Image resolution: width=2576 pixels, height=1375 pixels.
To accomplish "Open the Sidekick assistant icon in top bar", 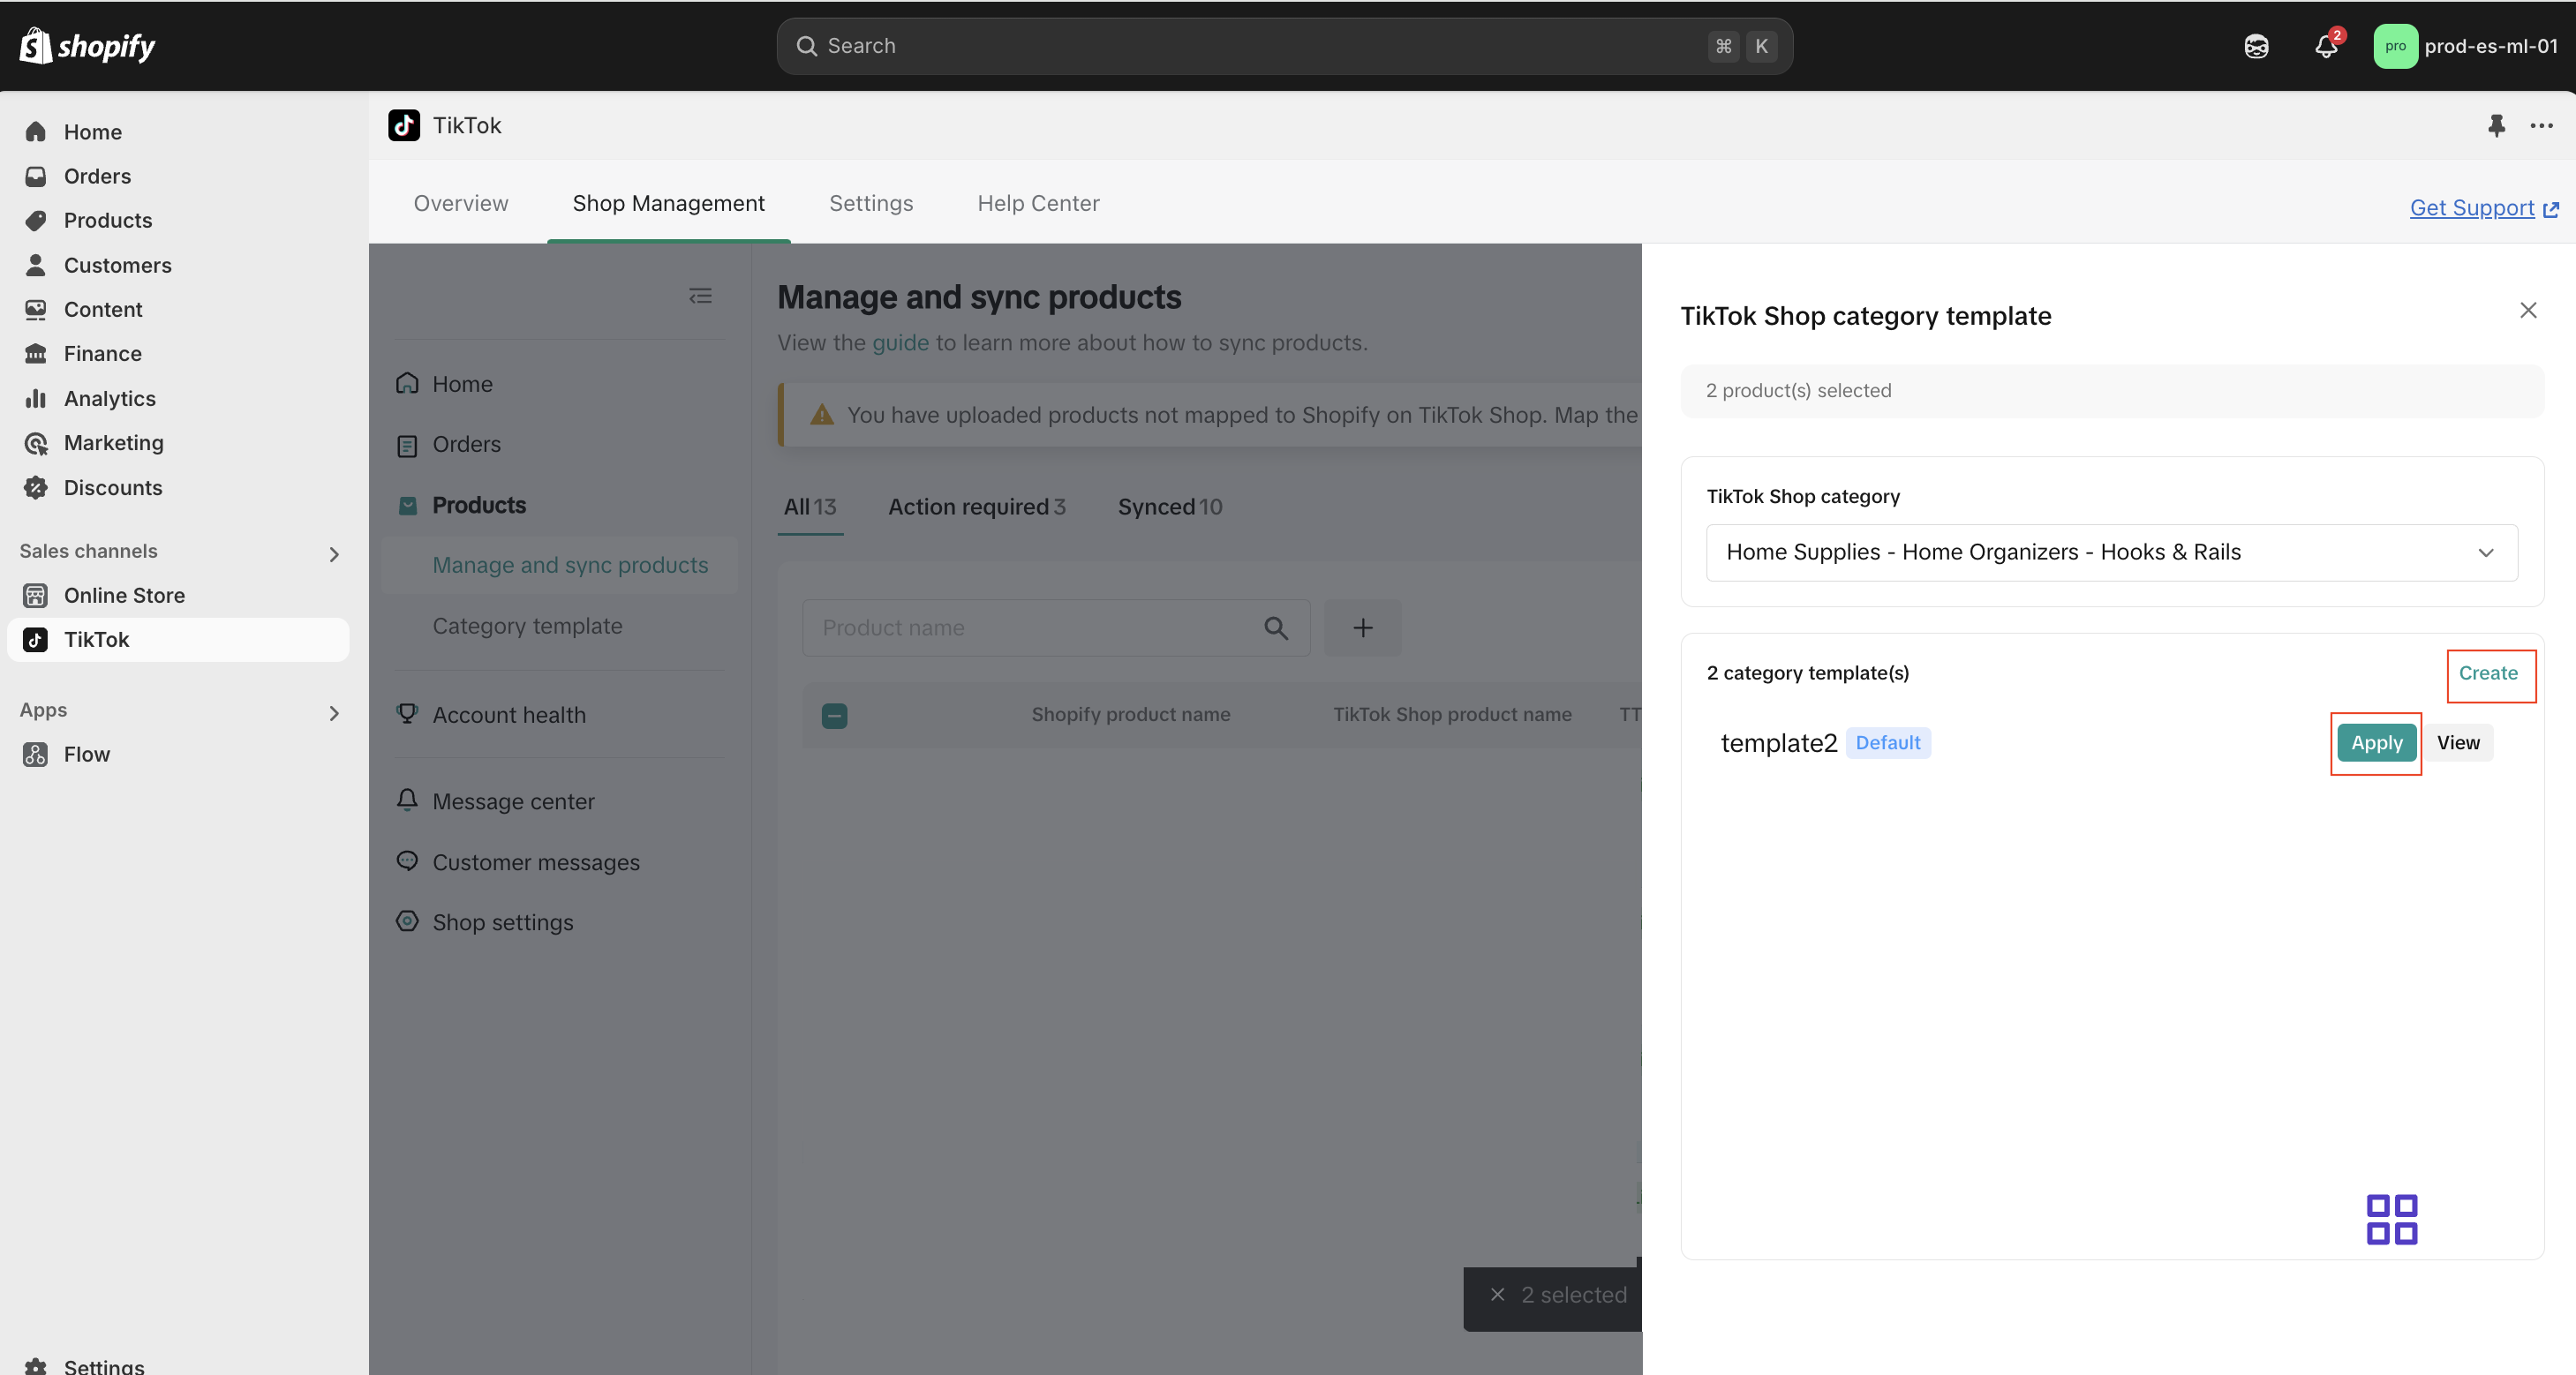I will [x=2256, y=46].
